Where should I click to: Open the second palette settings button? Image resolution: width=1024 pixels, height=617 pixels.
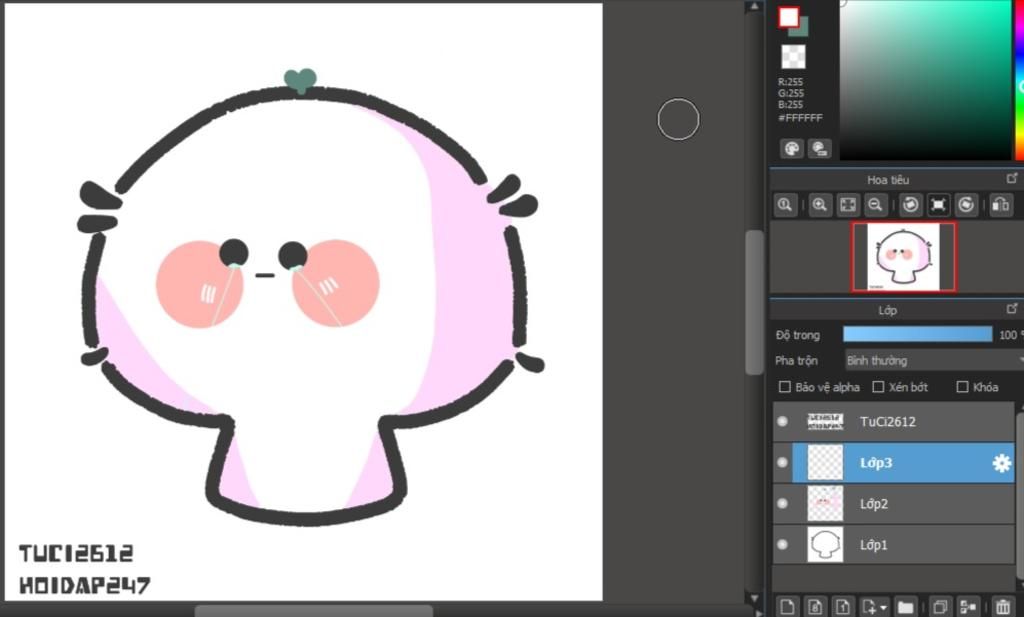(819, 149)
